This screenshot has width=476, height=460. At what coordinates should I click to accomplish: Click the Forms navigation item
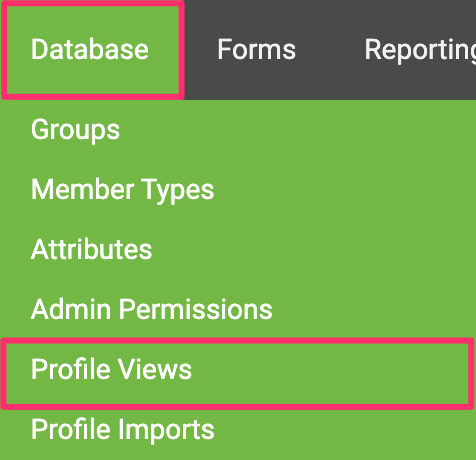(256, 49)
